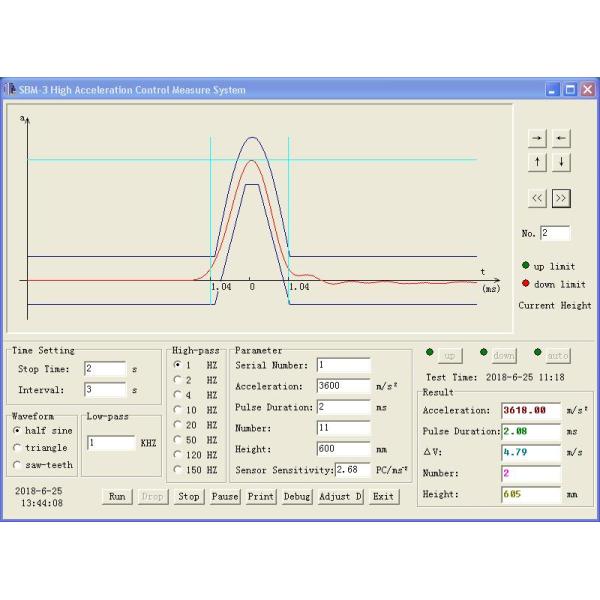
Task: Choose the triangle waveform radio button
Action: [x=18, y=447]
